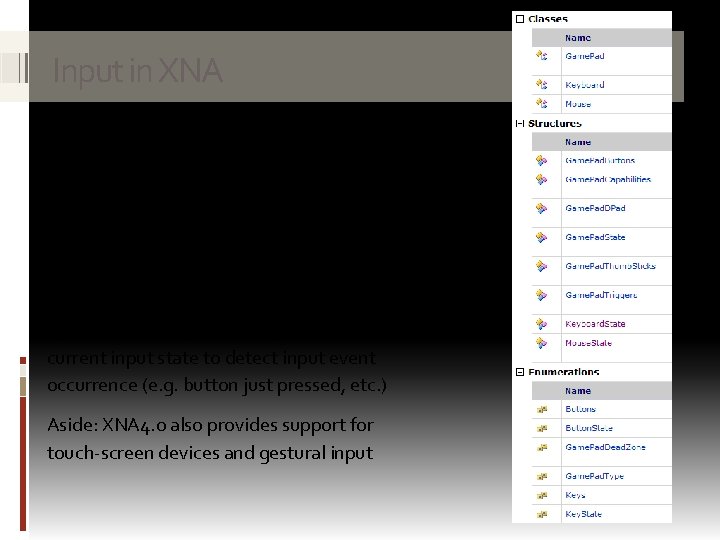Click the enum icon beside Buttons
This screenshot has width=720, height=540.
(542, 409)
